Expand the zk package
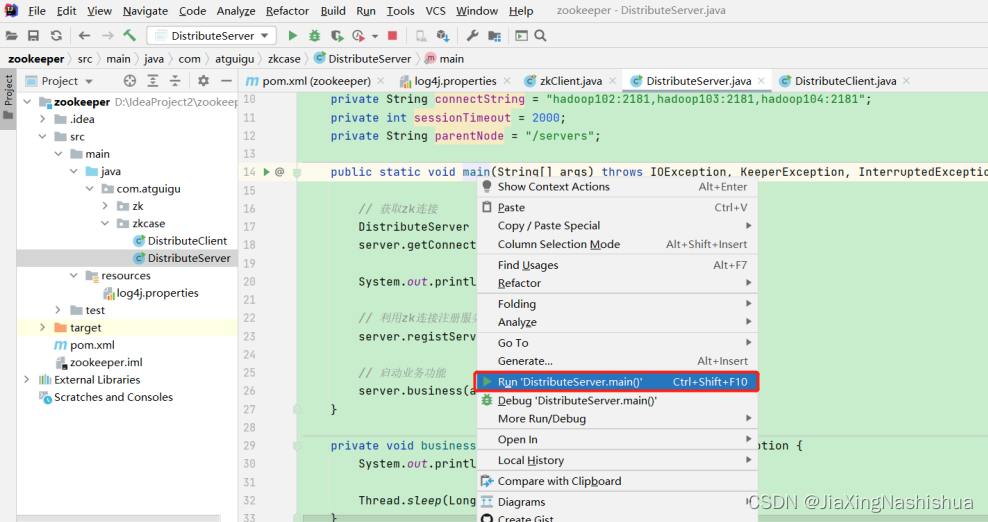The width and height of the screenshot is (988, 522). [x=105, y=206]
